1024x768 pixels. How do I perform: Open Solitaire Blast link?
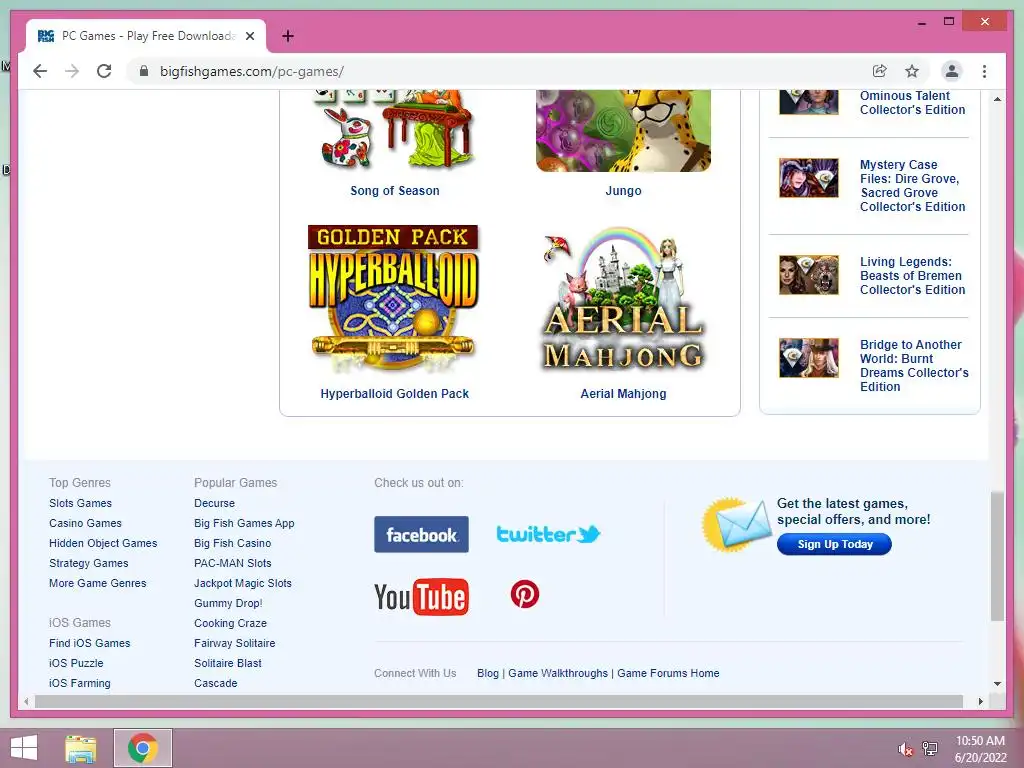click(x=228, y=663)
